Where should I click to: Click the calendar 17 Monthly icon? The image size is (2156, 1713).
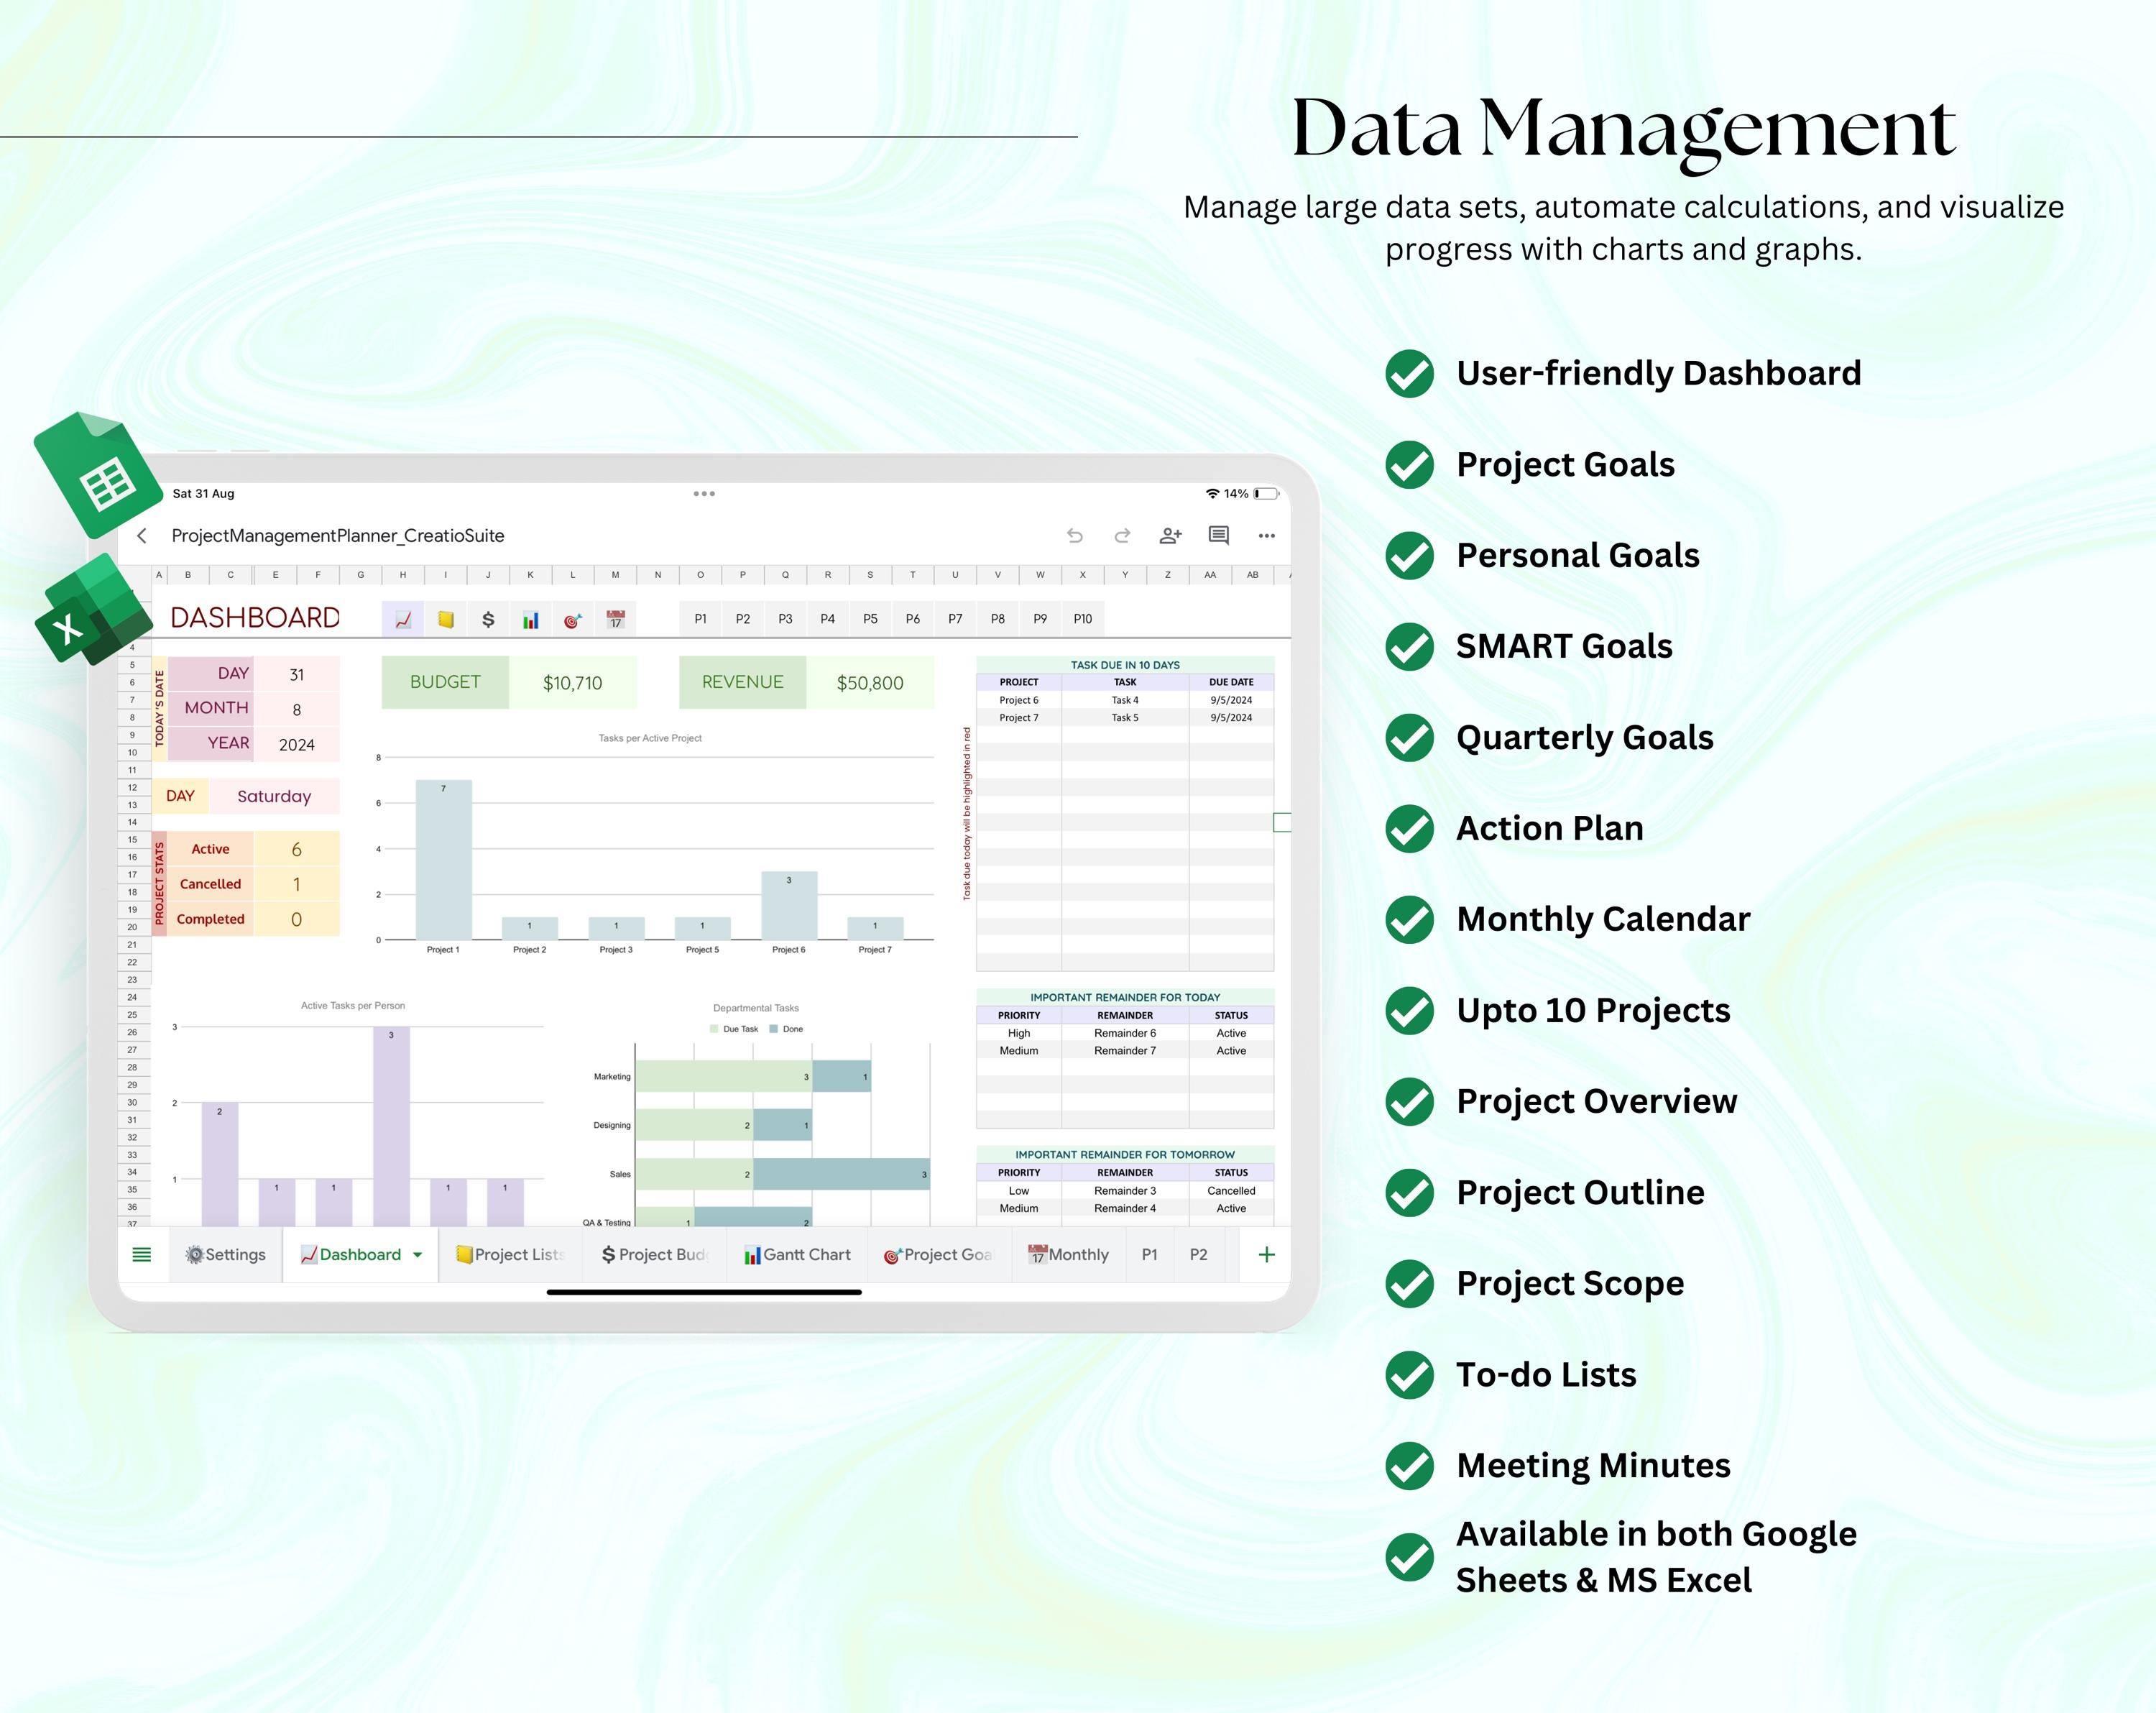point(615,618)
